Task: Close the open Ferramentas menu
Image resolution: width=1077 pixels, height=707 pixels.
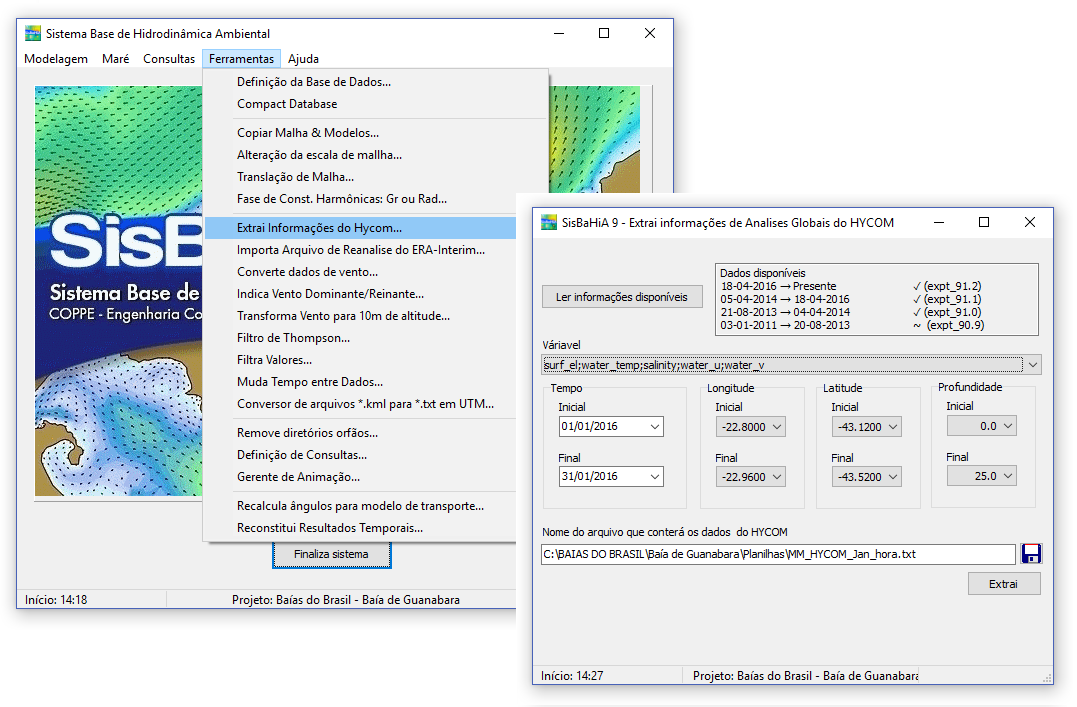Action: tap(241, 59)
